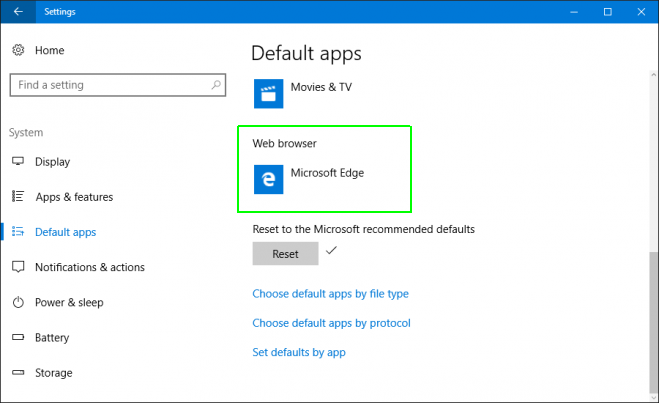
Task: Click the vertical scrollbar thumb
Action: pos(654,322)
